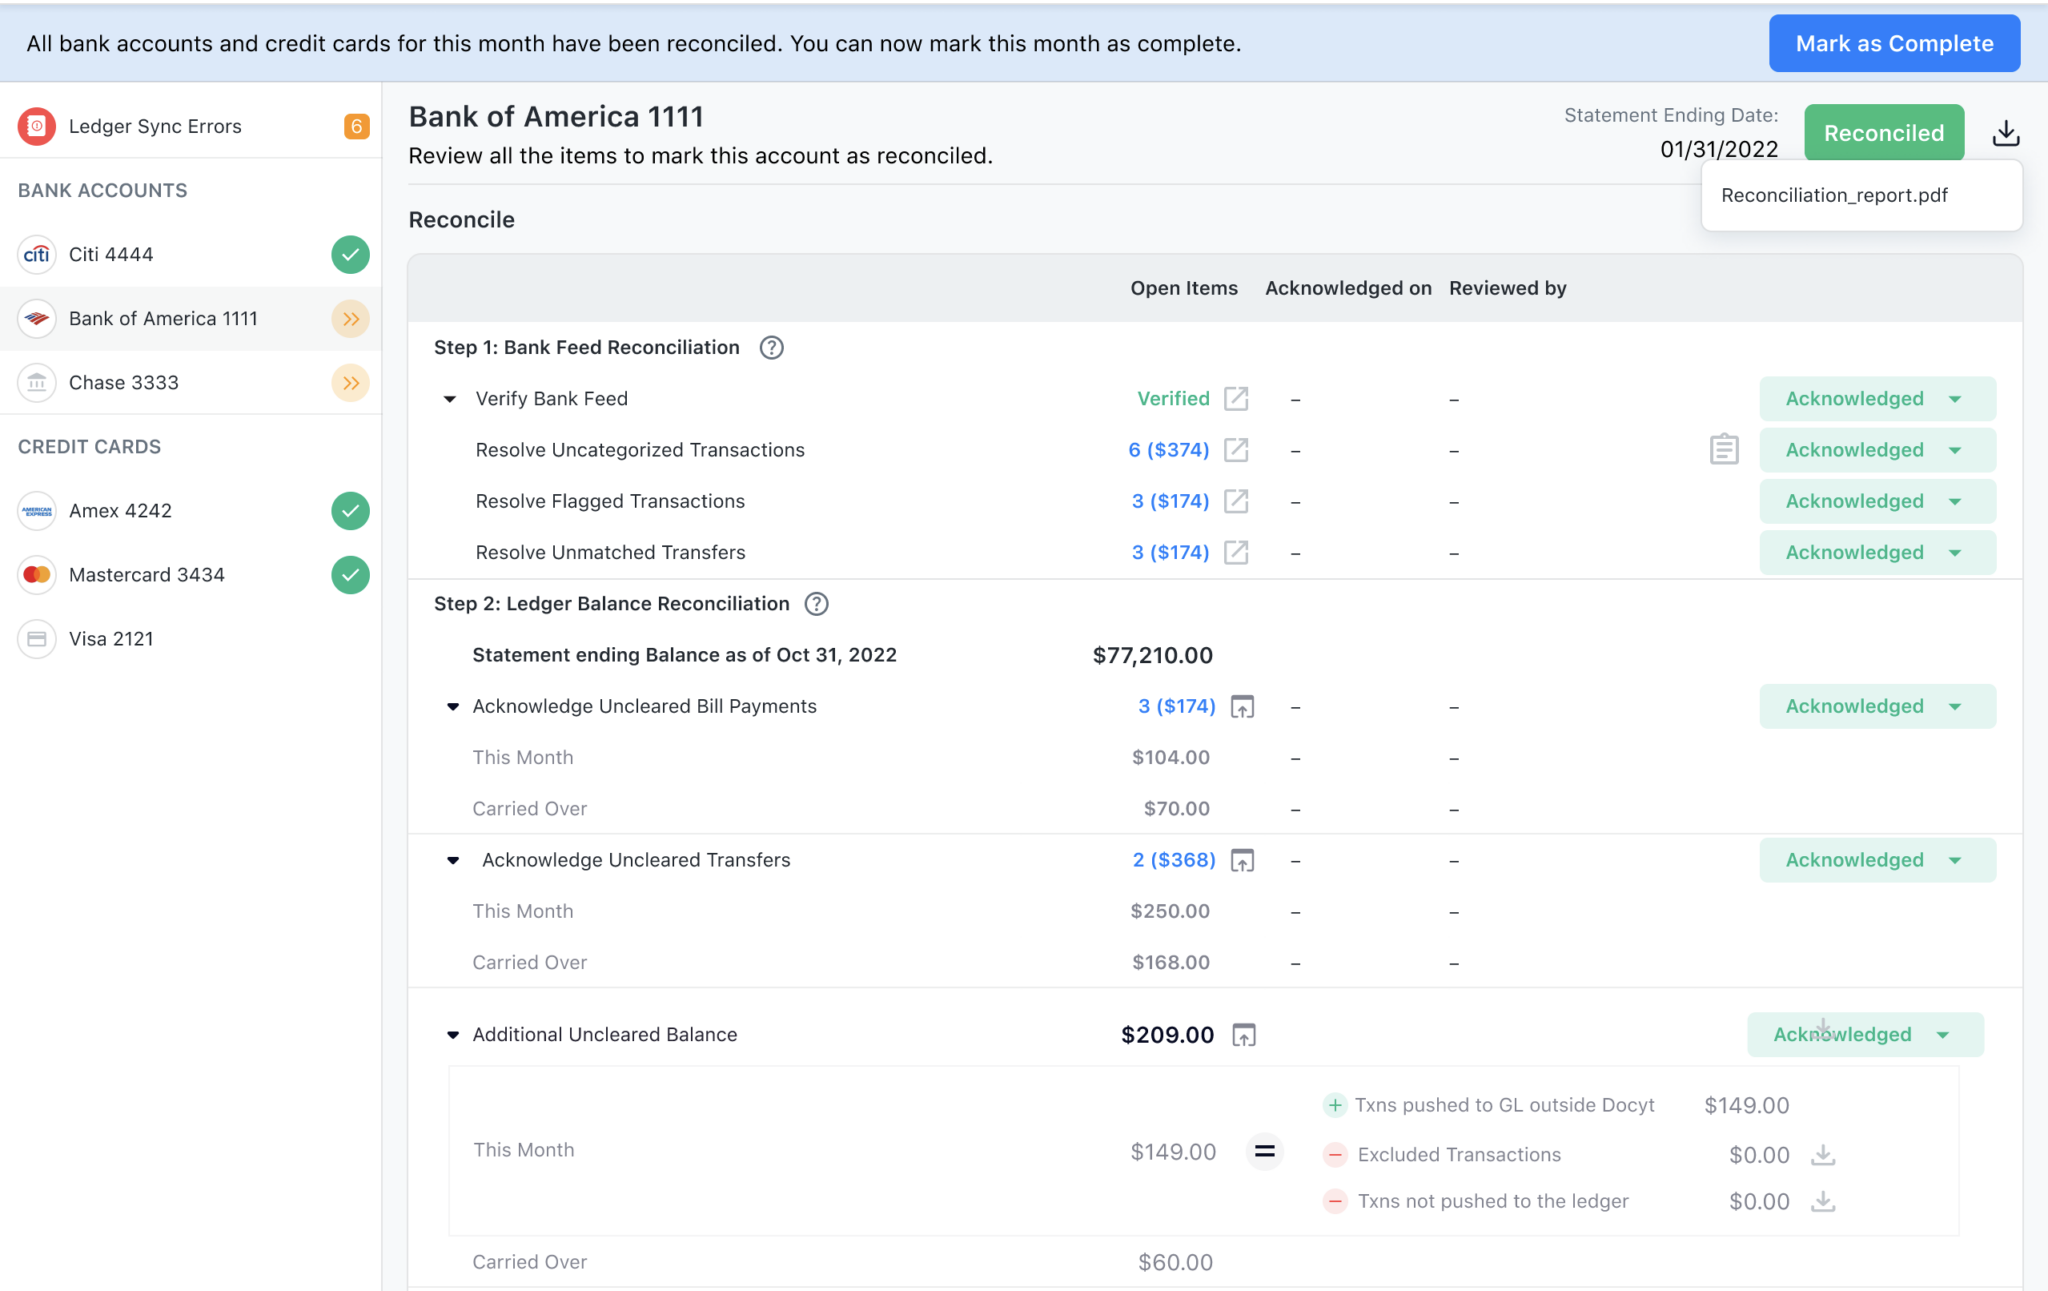Open 3 ($174) link for Uncleared Bill Payments
The image size is (2048, 1291).
click(1177, 706)
